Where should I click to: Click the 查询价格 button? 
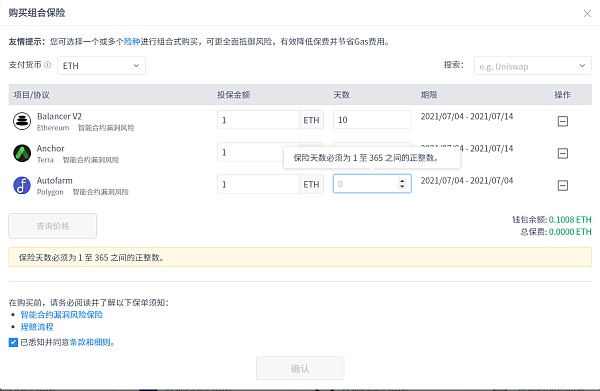(x=52, y=226)
